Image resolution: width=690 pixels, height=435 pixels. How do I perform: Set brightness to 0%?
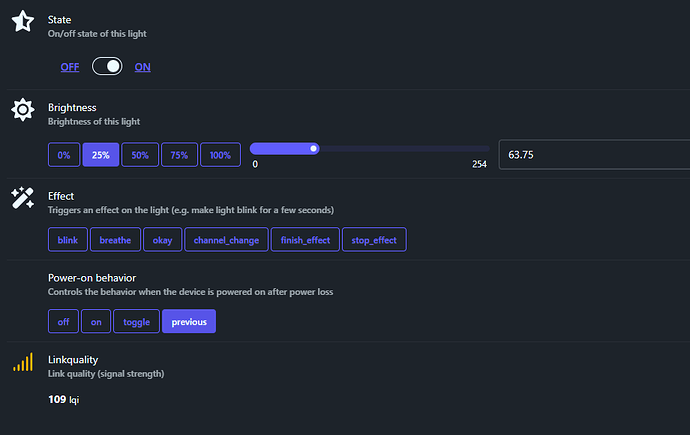pyautogui.click(x=64, y=155)
